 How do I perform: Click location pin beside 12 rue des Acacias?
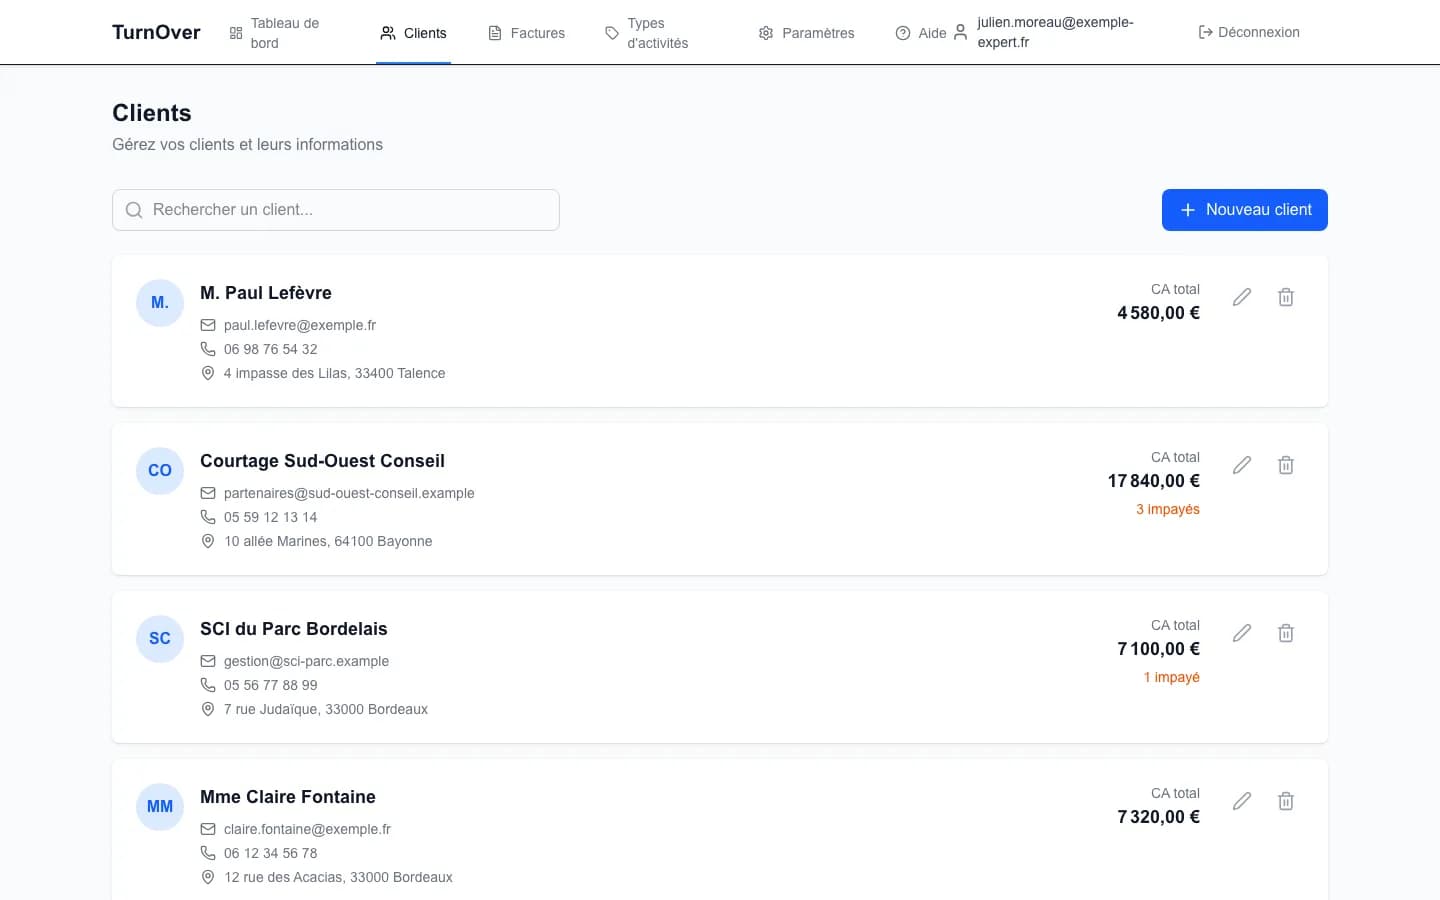208,877
